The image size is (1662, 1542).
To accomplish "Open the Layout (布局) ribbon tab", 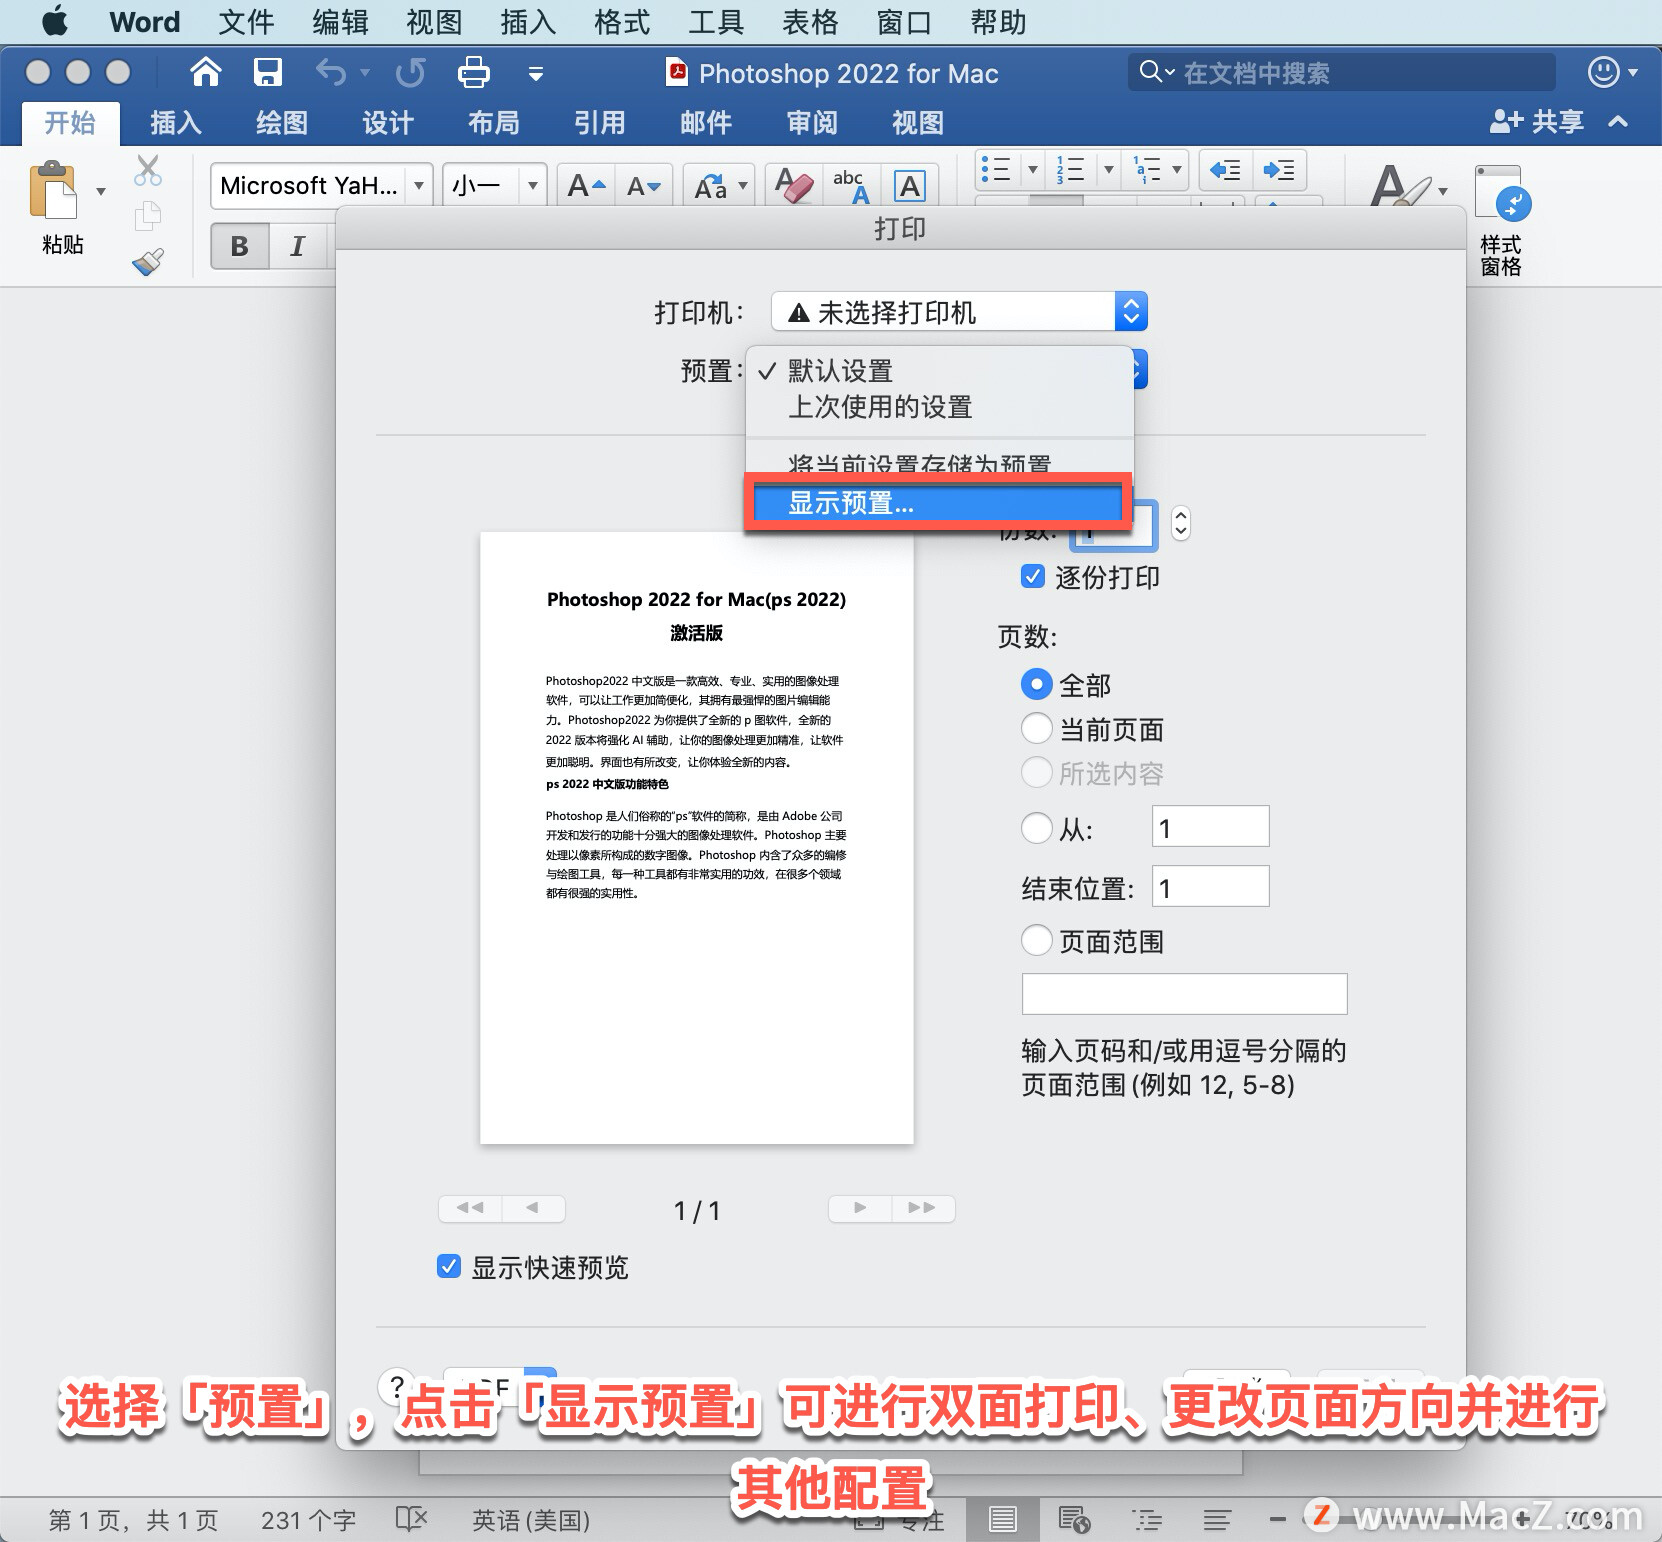I will [494, 123].
